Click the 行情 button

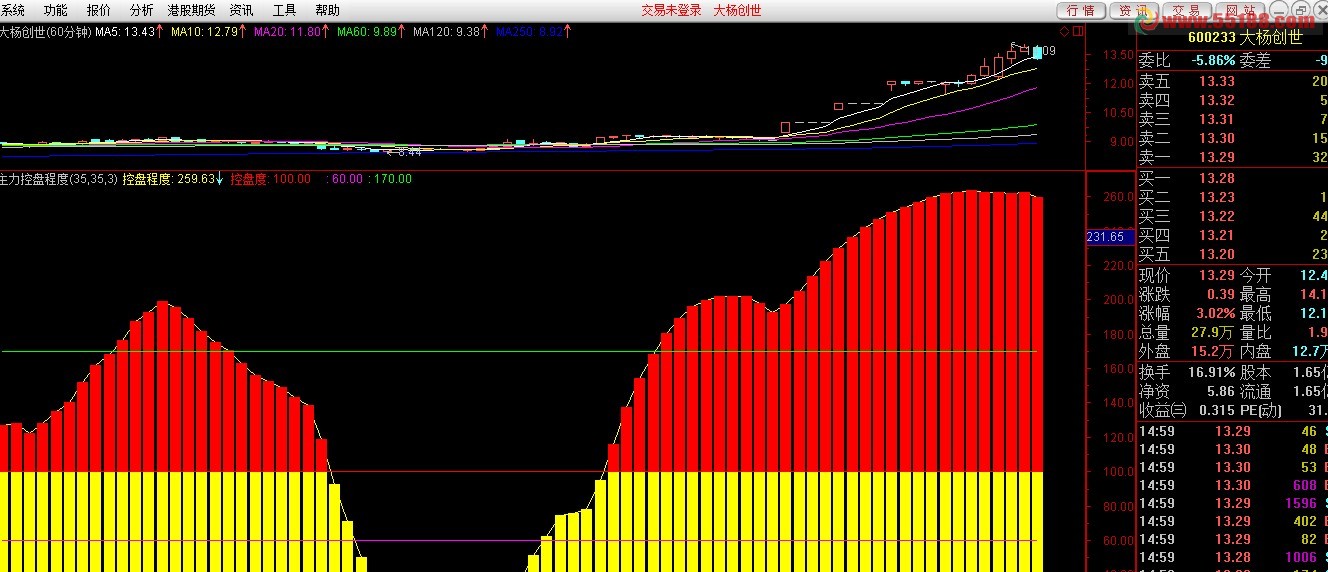[x=1081, y=10]
